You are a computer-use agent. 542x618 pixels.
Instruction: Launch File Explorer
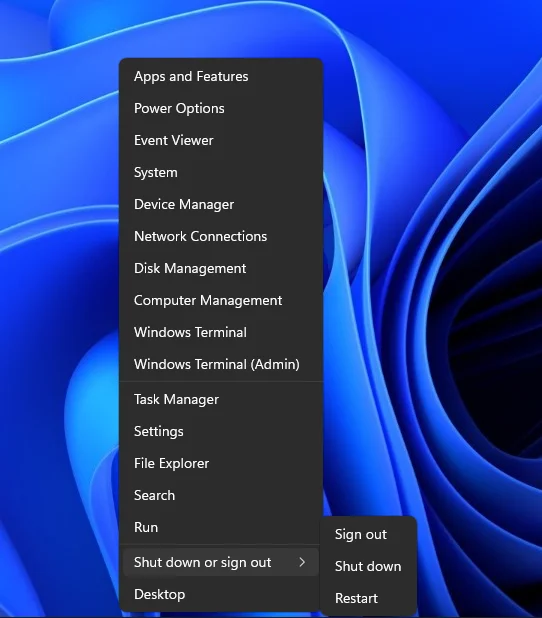tap(221, 463)
